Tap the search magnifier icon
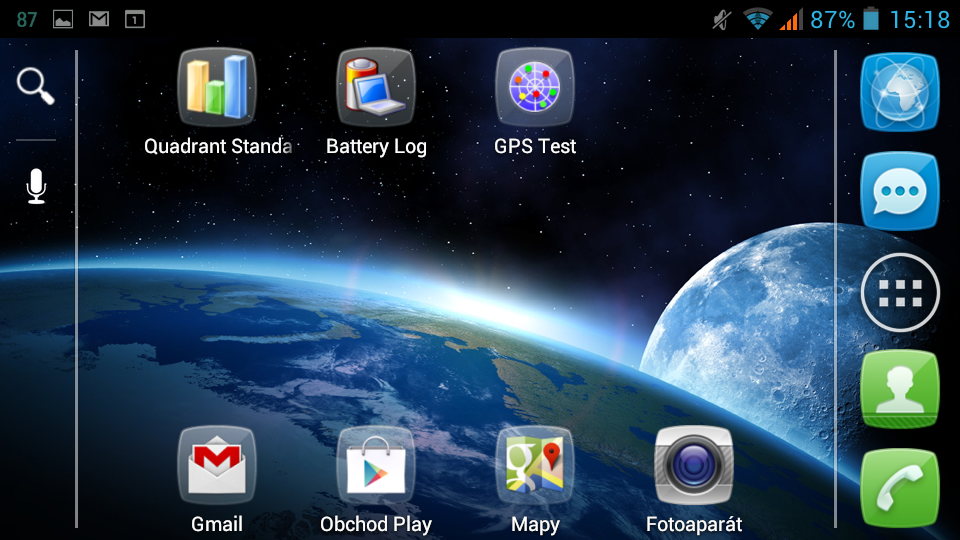 36,86
